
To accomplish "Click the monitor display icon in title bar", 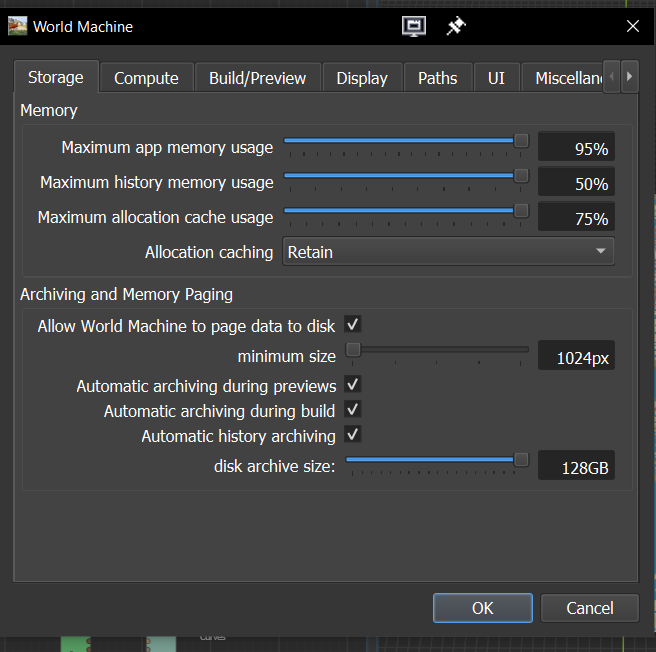I will (414, 26).
